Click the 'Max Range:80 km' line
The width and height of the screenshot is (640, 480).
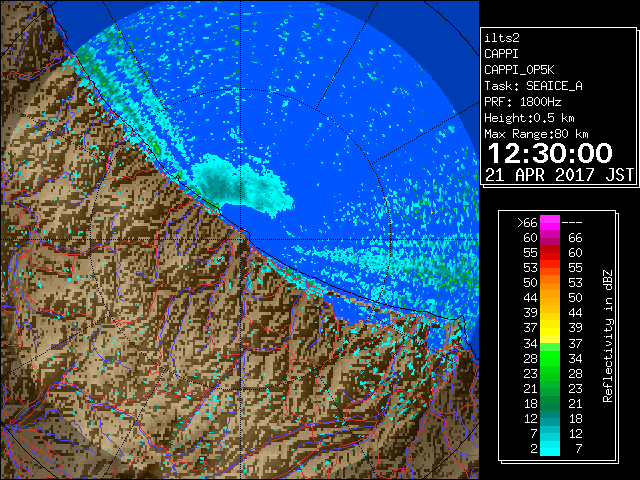click(x=536, y=134)
